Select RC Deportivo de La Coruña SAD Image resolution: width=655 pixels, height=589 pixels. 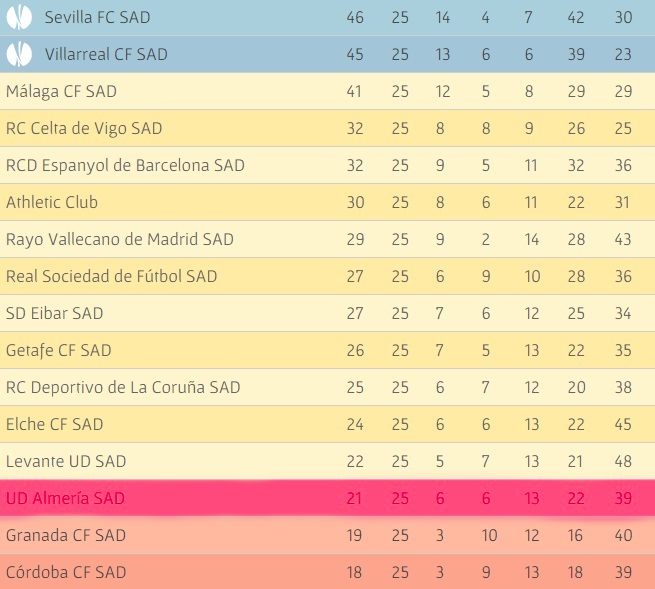pyautogui.click(x=123, y=387)
